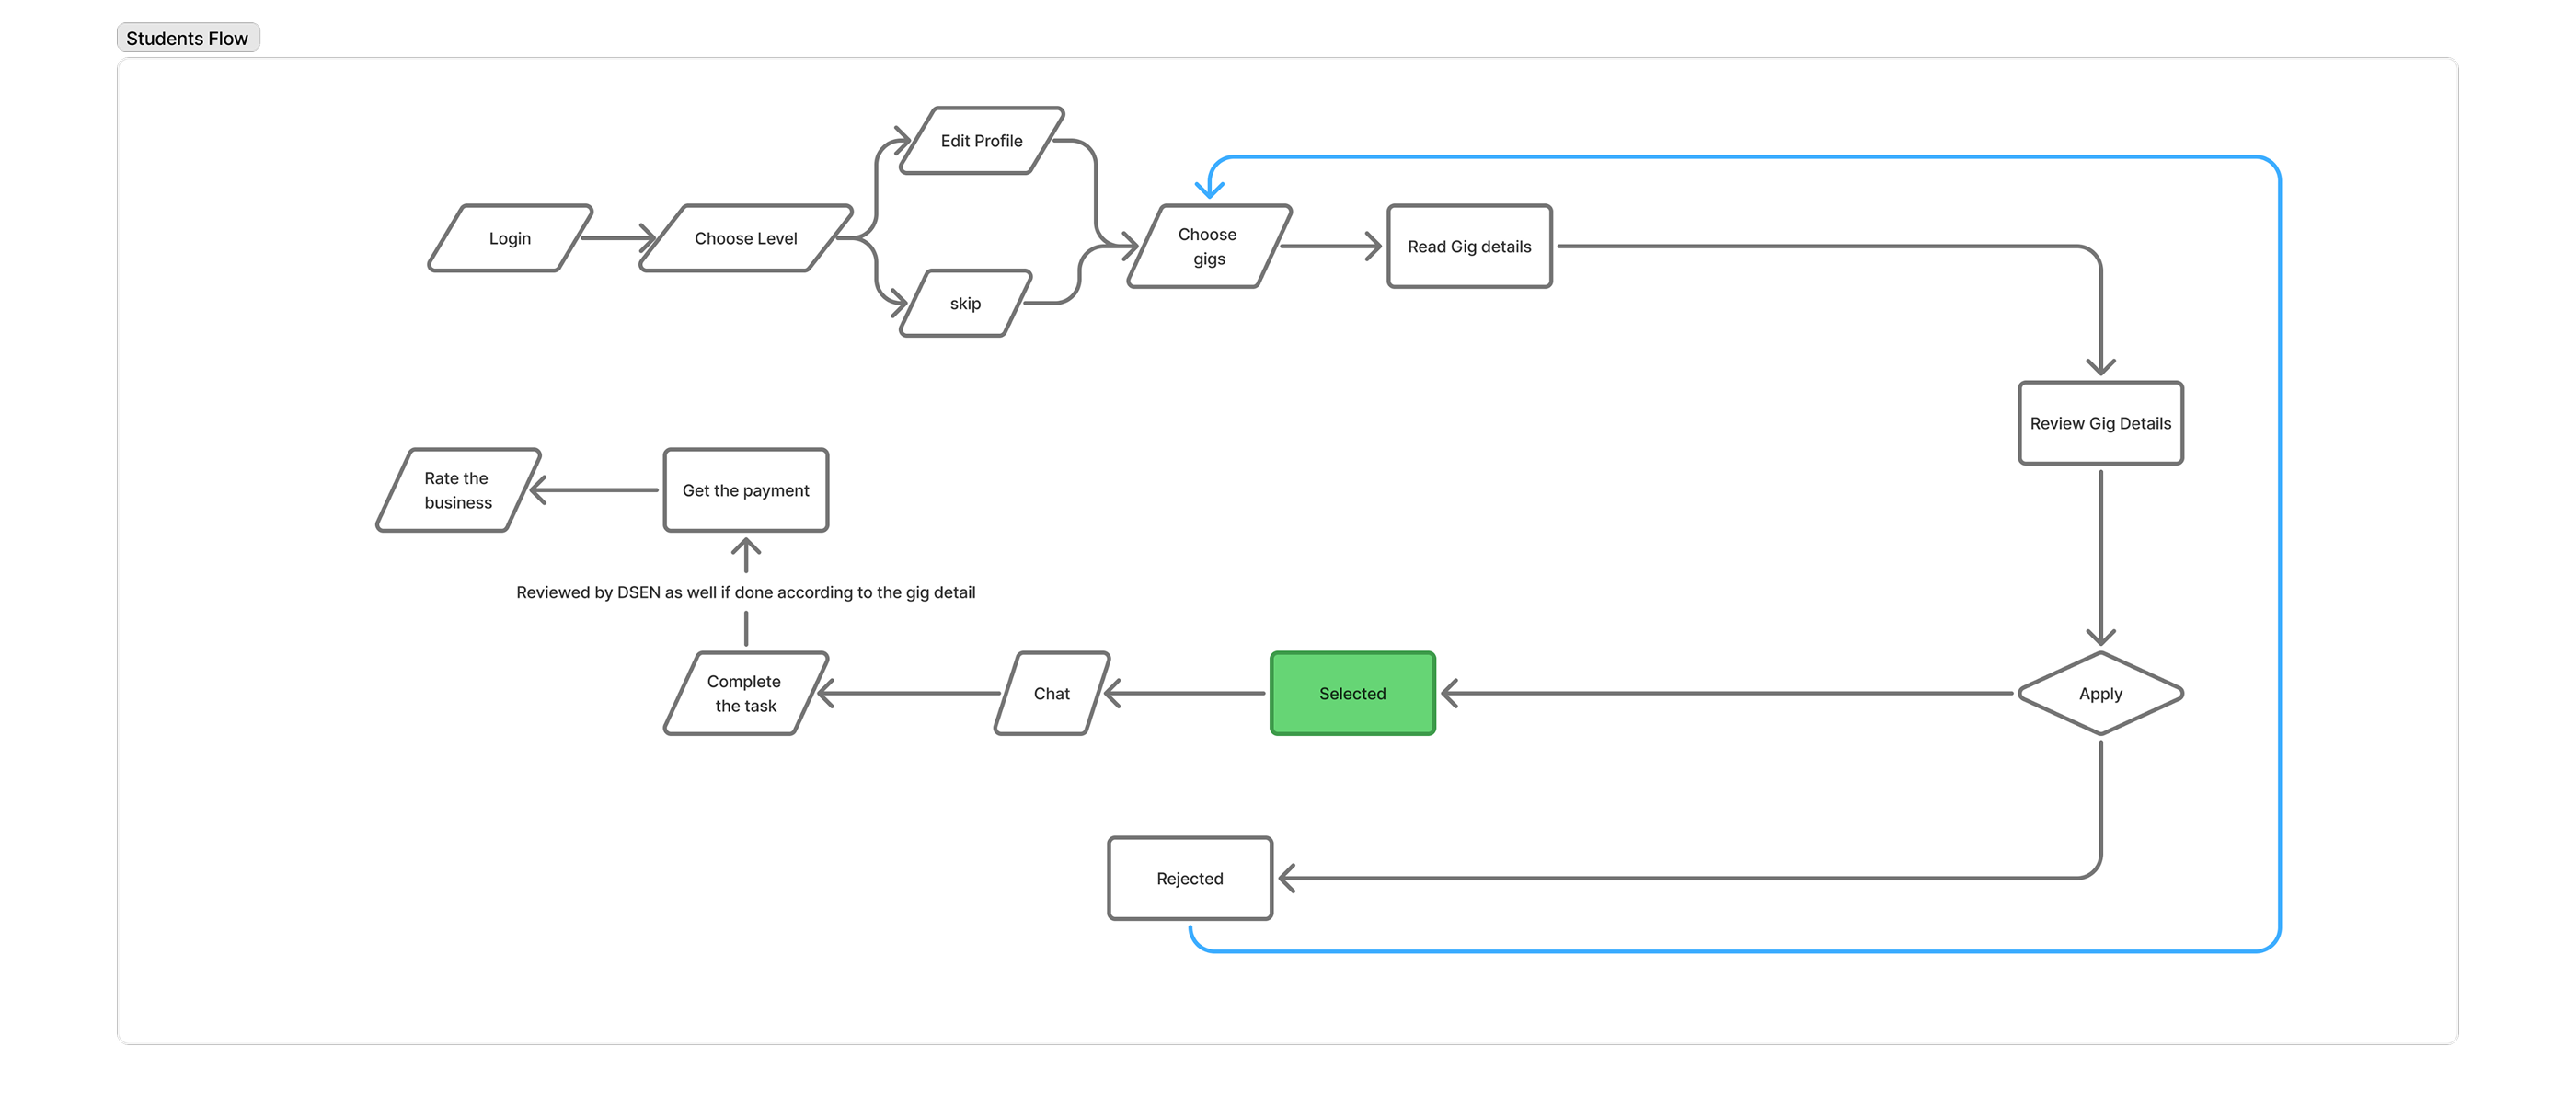Select the arrow from Apply to Rejected

1700,878
